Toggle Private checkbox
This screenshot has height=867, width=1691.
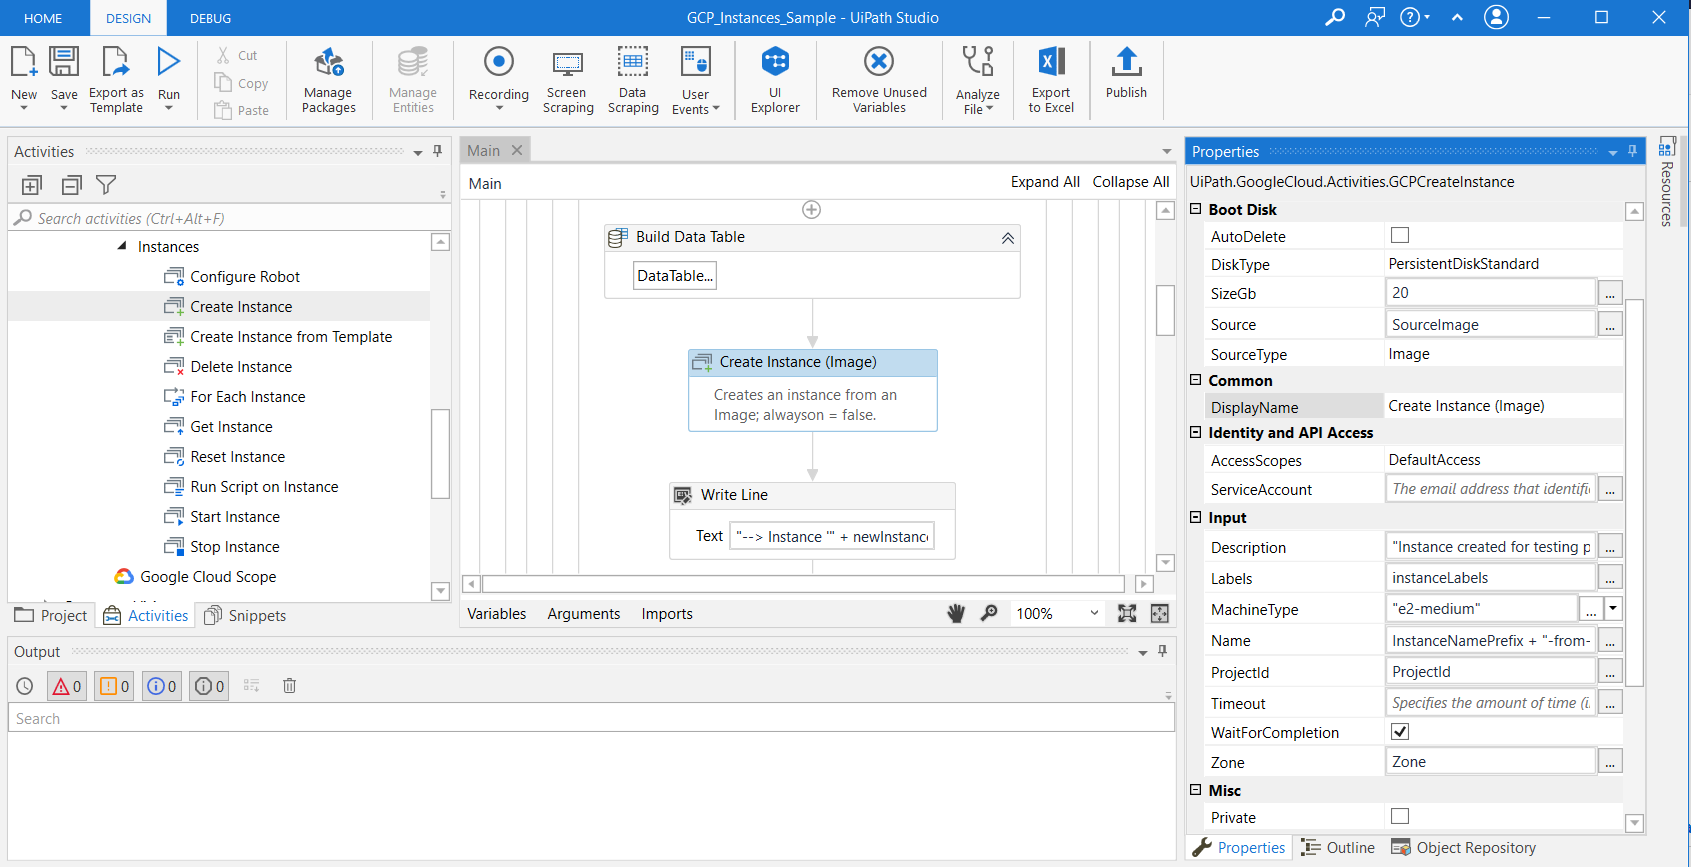tap(1400, 816)
